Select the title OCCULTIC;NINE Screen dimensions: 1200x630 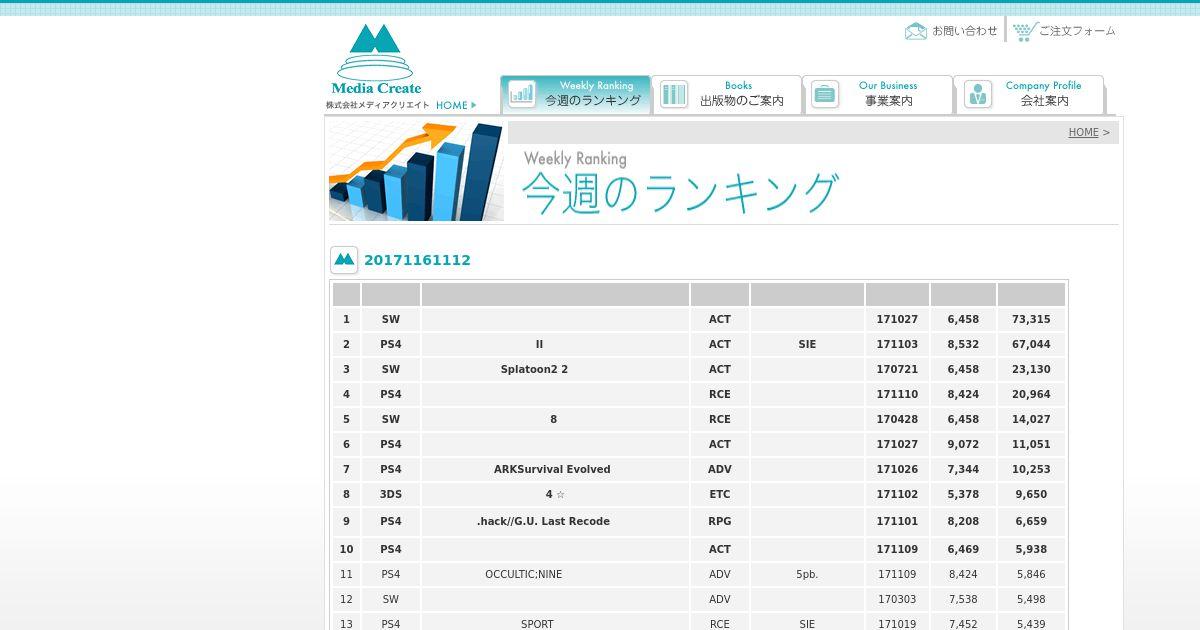pyautogui.click(x=524, y=574)
